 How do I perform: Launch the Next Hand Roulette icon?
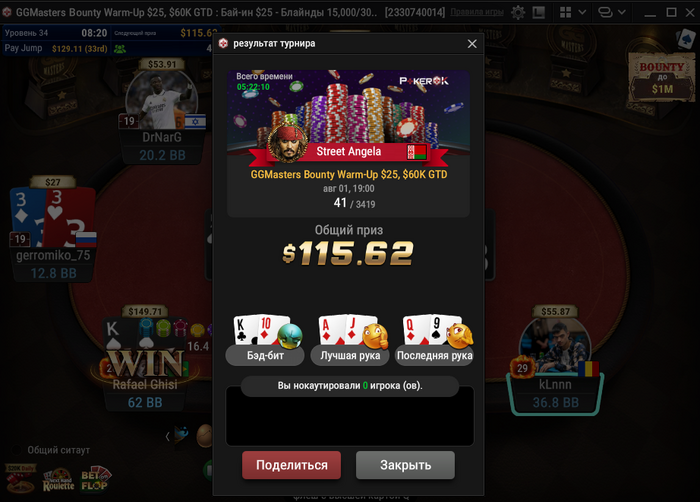point(58,480)
